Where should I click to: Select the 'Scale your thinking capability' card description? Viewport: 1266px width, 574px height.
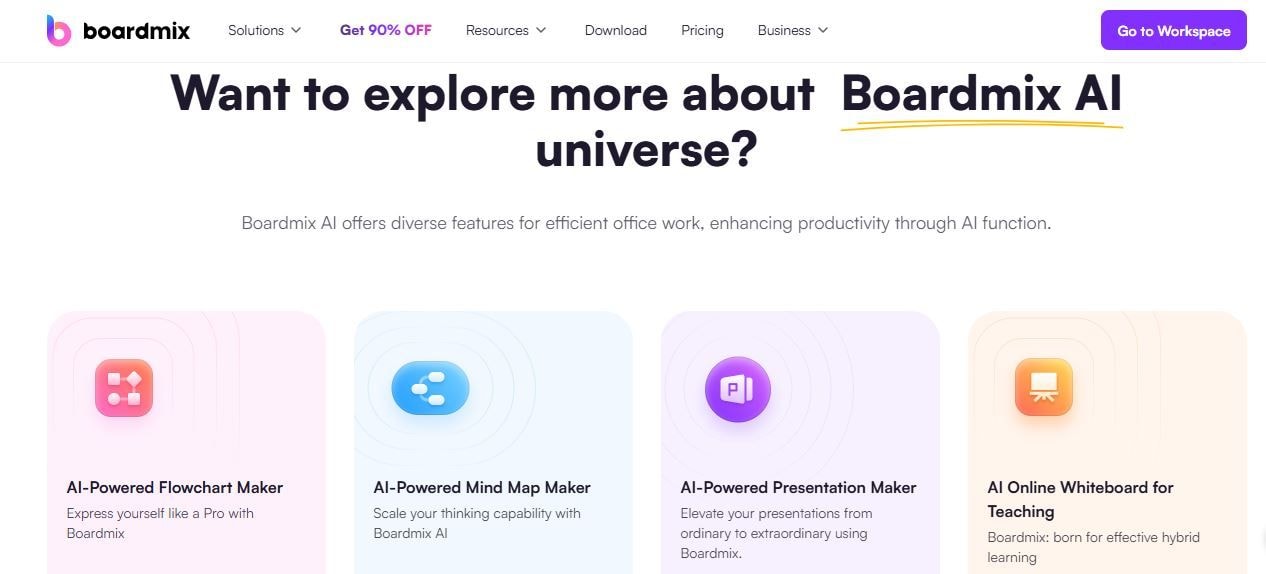point(477,523)
